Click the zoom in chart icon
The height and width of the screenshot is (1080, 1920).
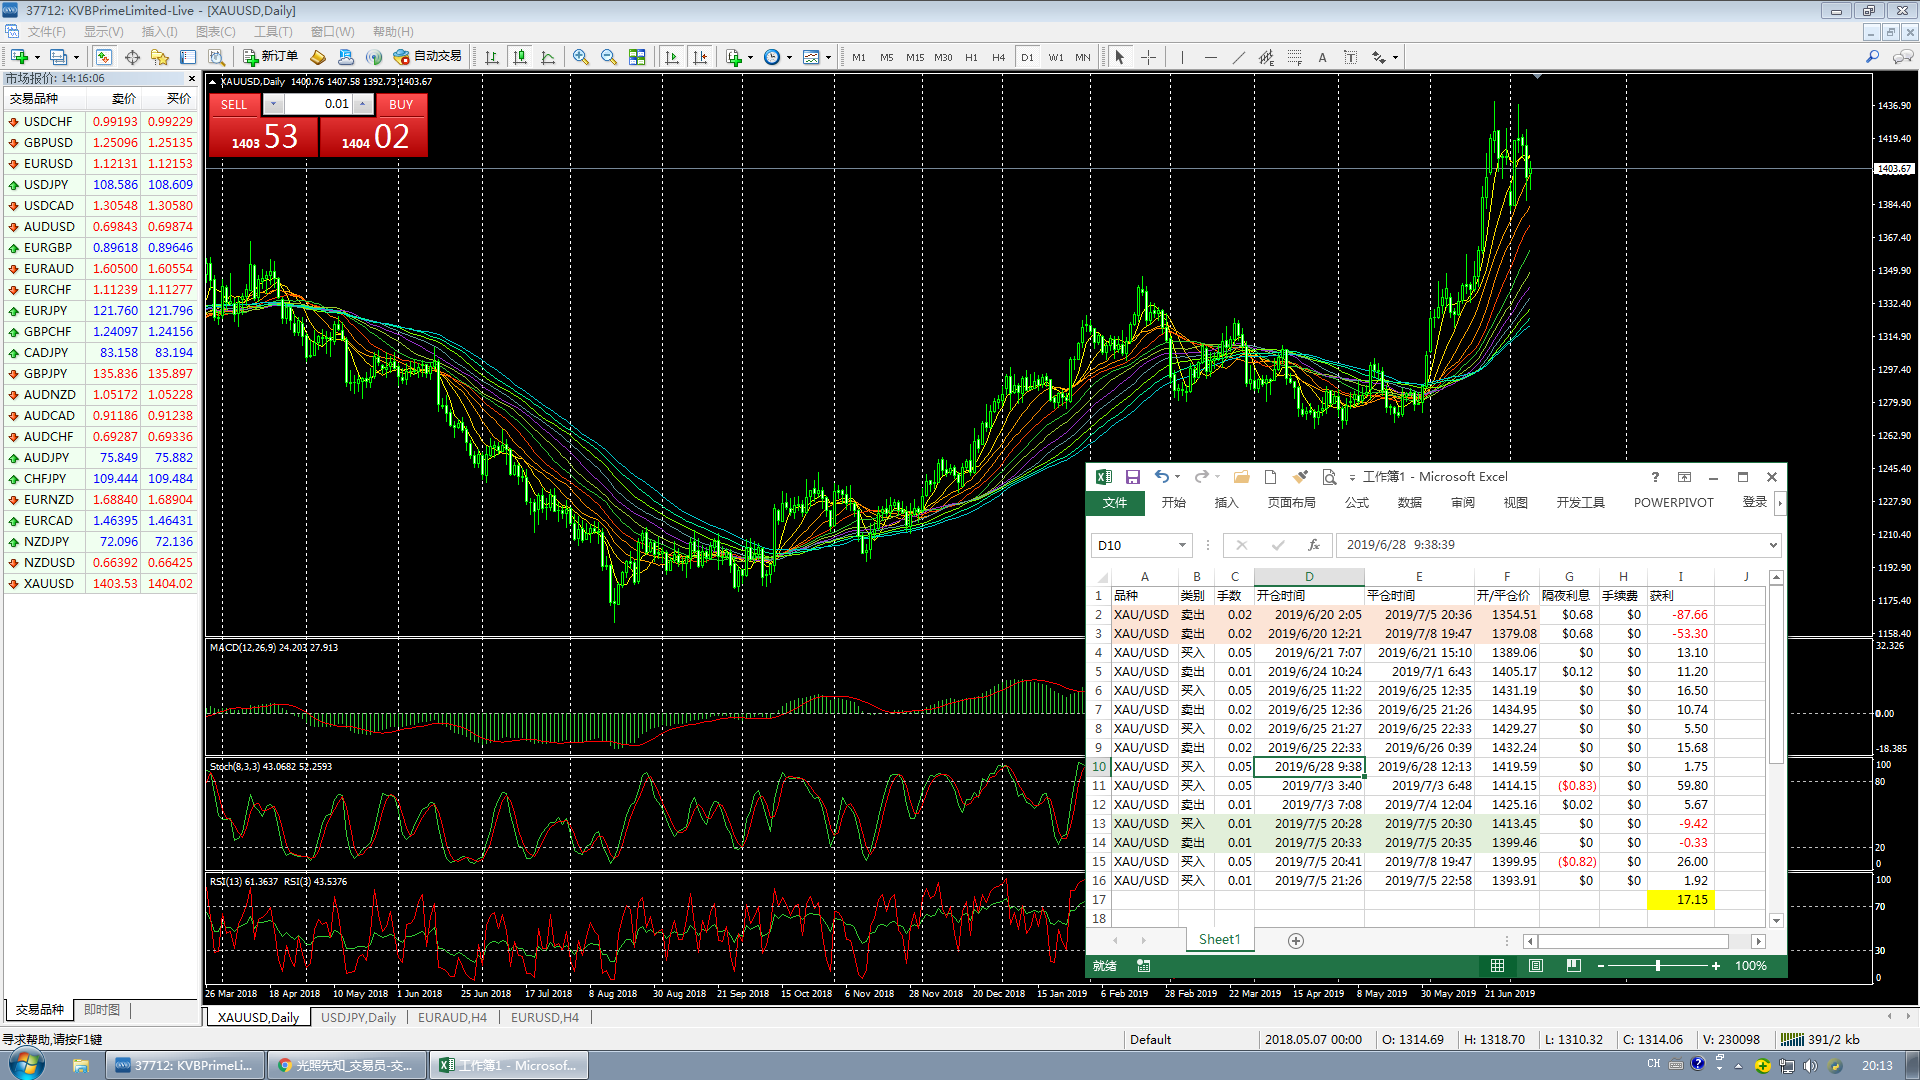point(580,57)
